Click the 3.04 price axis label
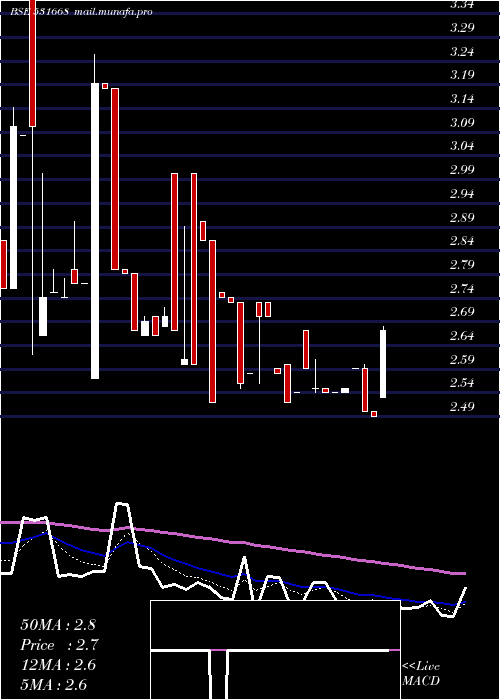This screenshot has height=700, width=500. tap(462, 146)
